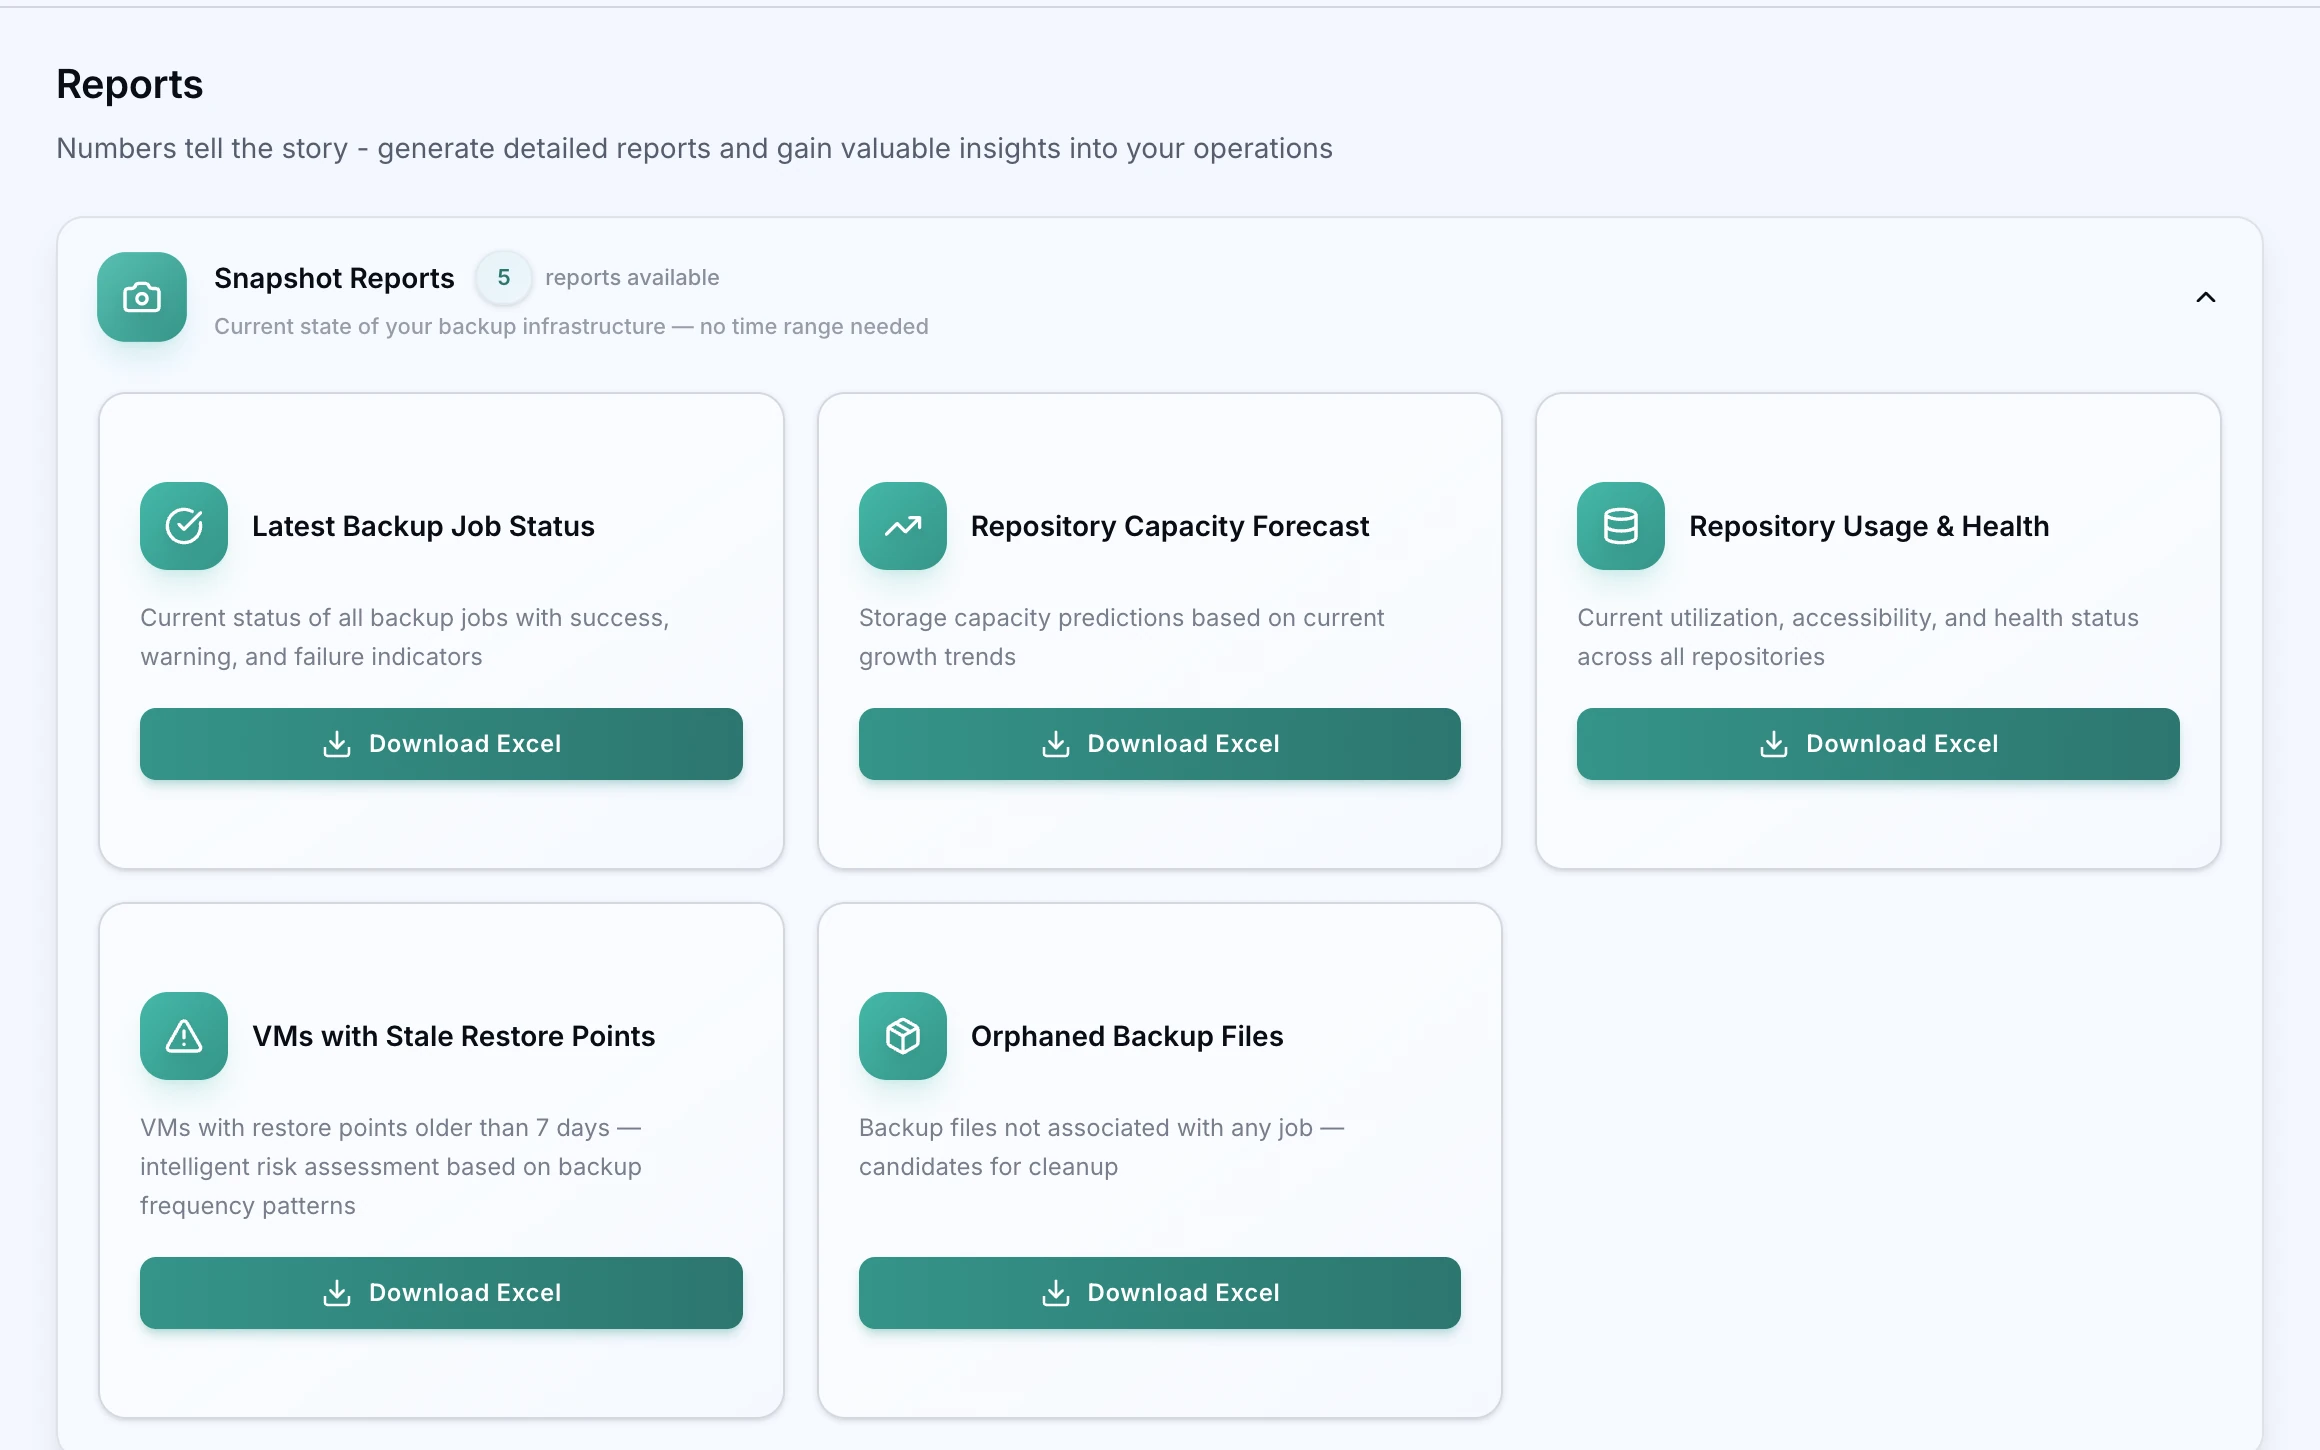Click the '5' reports available badge
This screenshot has width=2320, height=1450.
(504, 278)
